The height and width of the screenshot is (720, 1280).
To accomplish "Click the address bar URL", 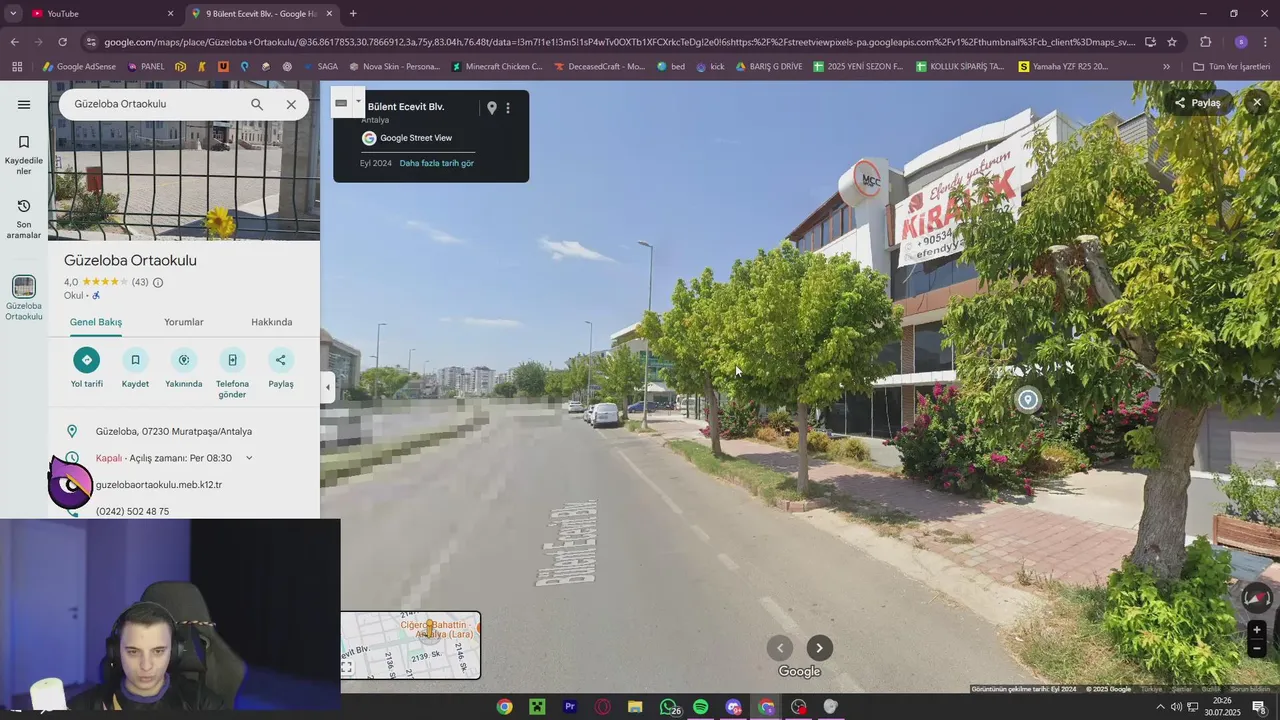I will [x=620, y=42].
